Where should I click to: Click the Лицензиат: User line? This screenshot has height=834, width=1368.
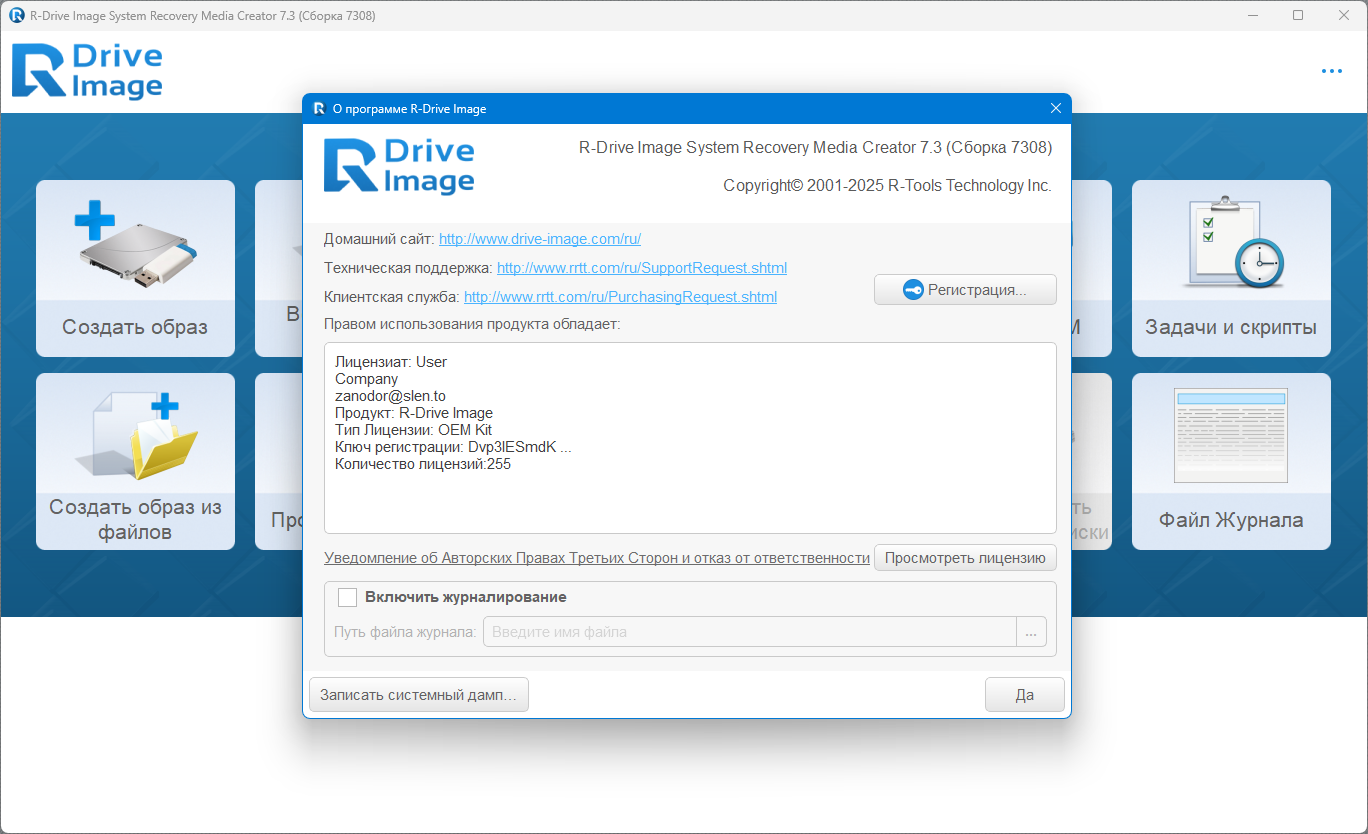[x=391, y=362]
